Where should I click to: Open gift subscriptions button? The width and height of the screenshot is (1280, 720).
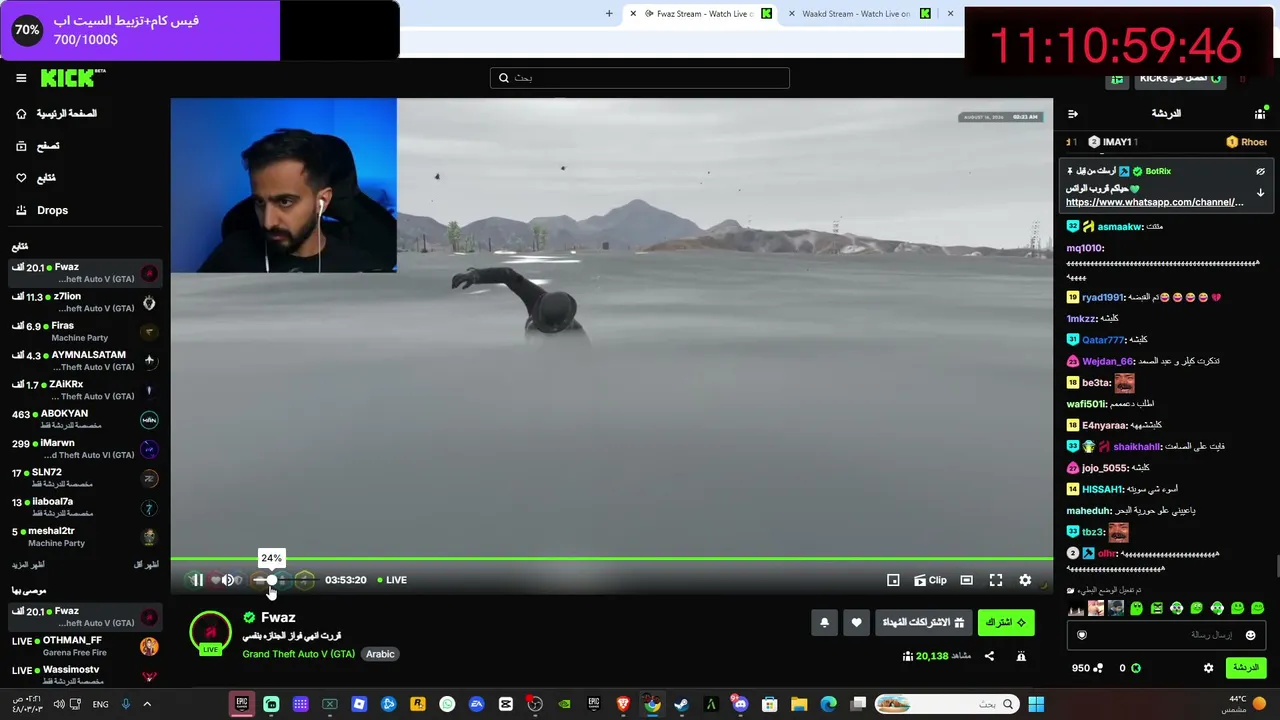click(x=923, y=623)
